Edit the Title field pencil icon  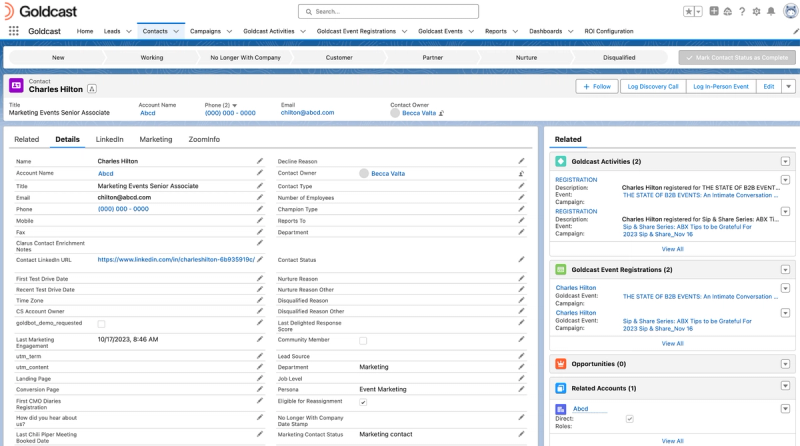pyautogui.click(x=260, y=186)
